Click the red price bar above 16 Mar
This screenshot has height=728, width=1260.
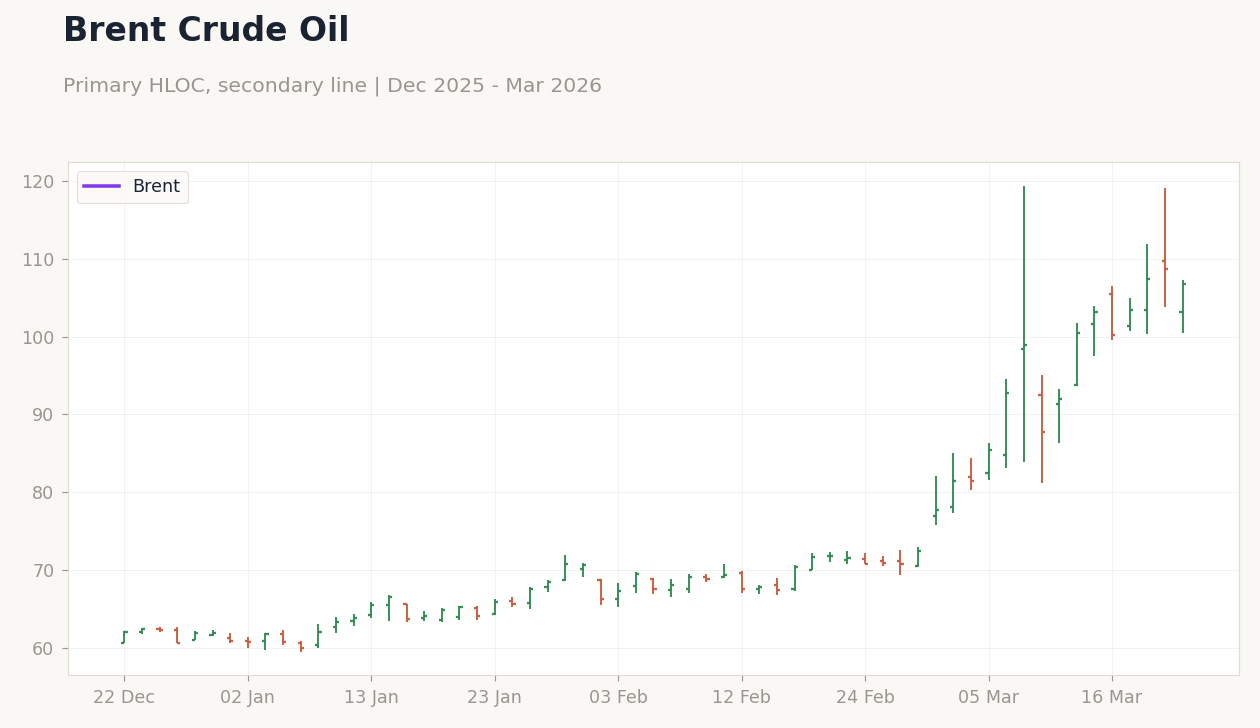tap(1112, 313)
